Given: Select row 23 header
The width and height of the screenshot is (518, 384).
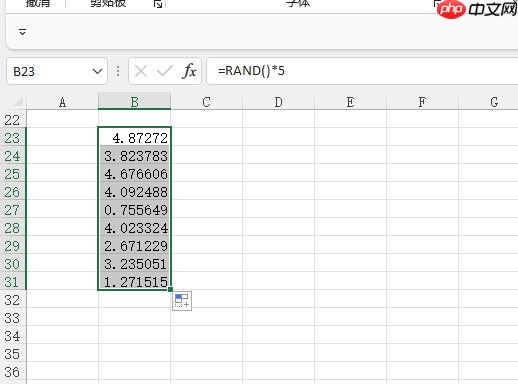Looking at the screenshot, I should 13,138.
